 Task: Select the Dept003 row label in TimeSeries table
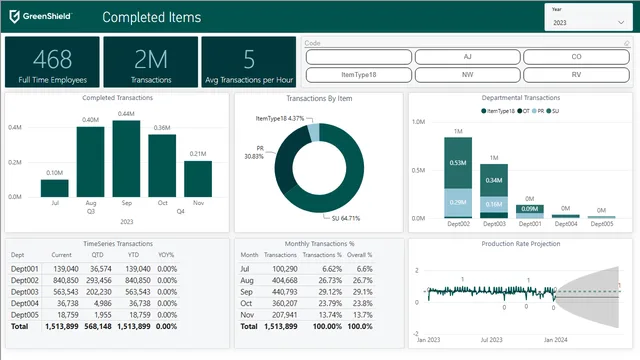coord(24,292)
